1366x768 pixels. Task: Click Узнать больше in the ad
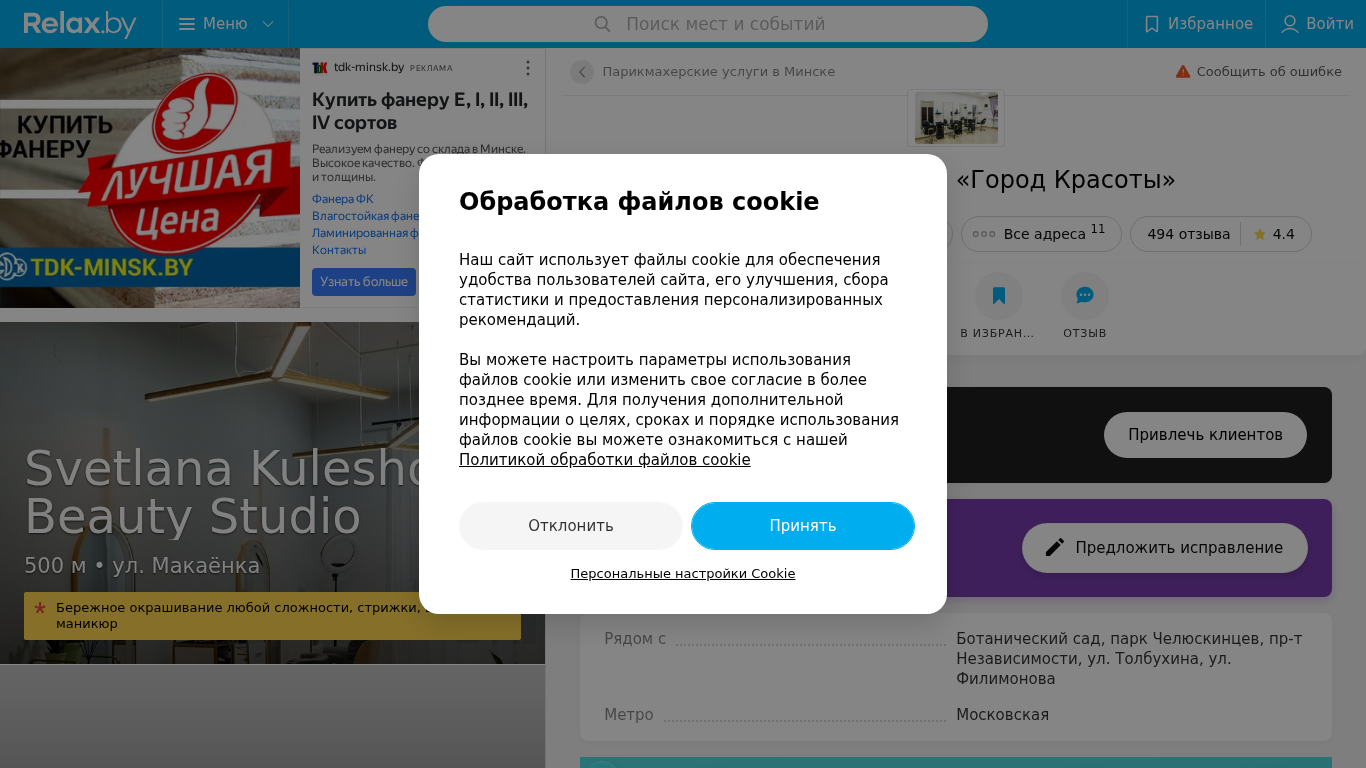click(x=364, y=282)
